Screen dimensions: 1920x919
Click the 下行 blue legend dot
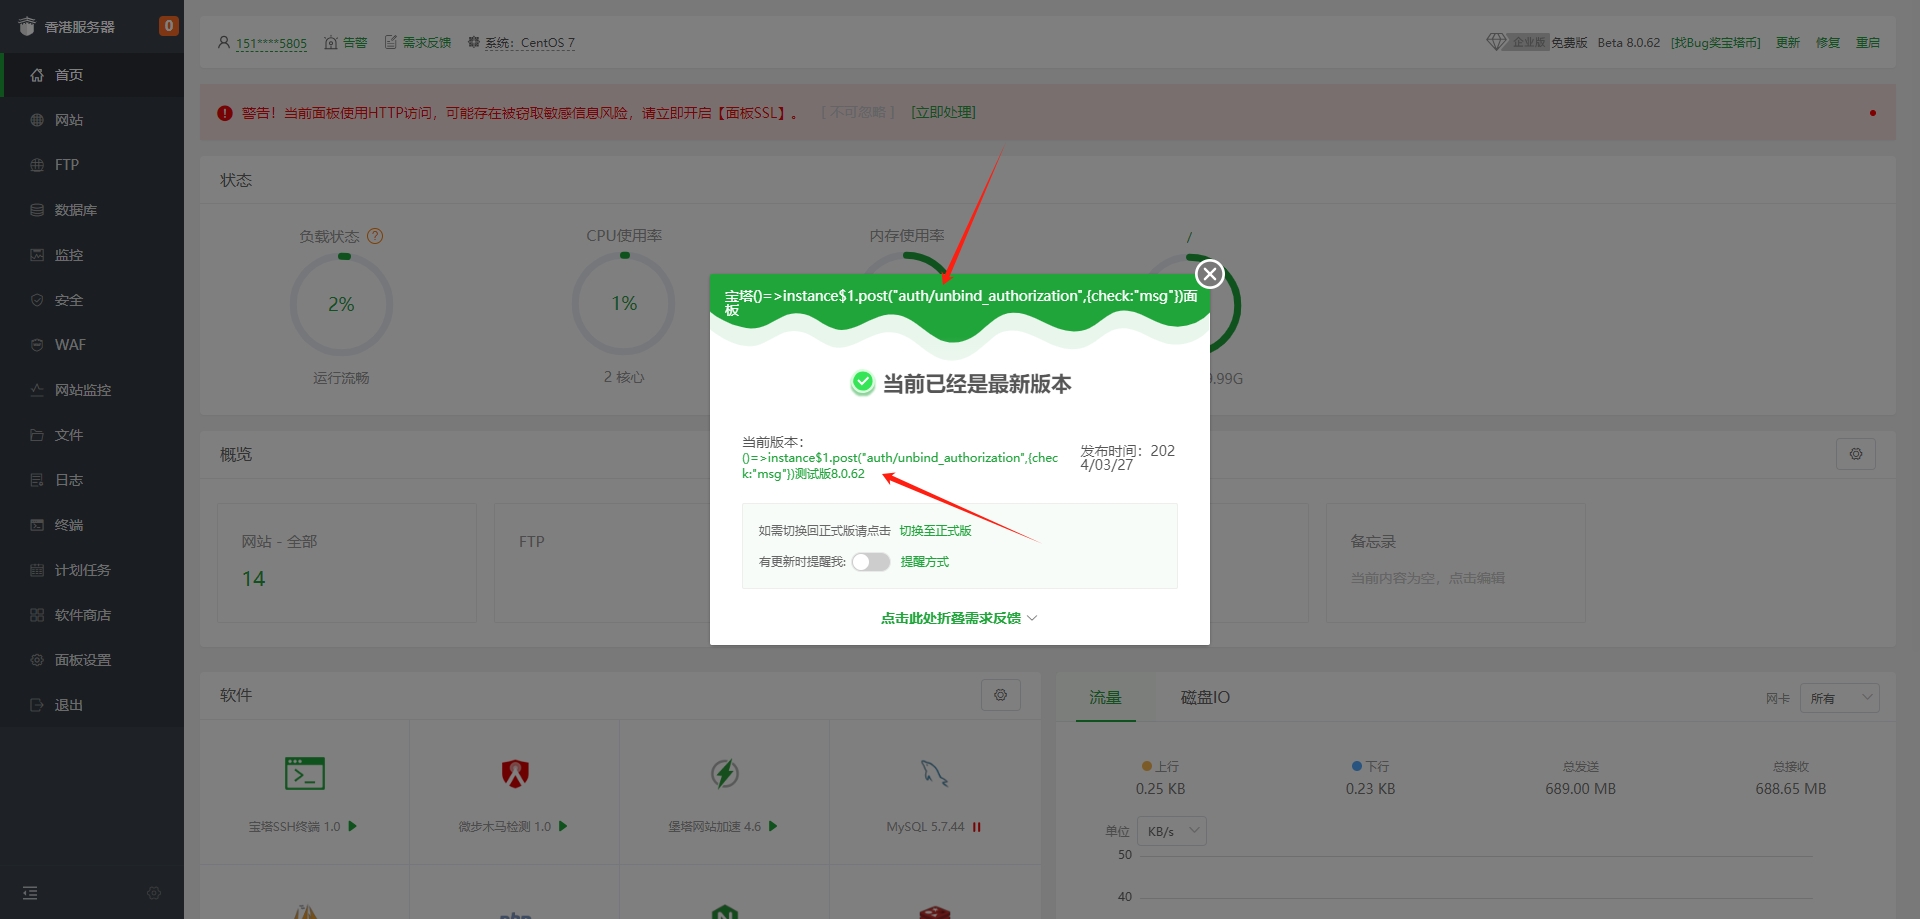click(x=1357, y=766)
